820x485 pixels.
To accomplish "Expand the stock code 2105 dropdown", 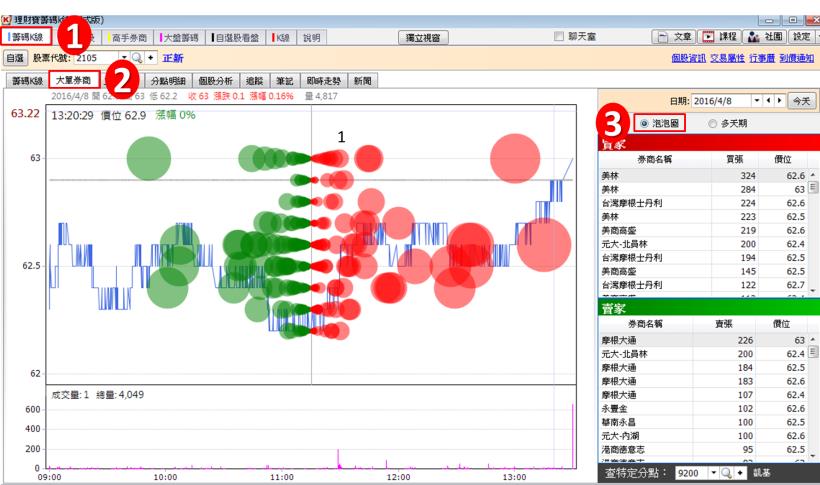I will click(124, 58).
